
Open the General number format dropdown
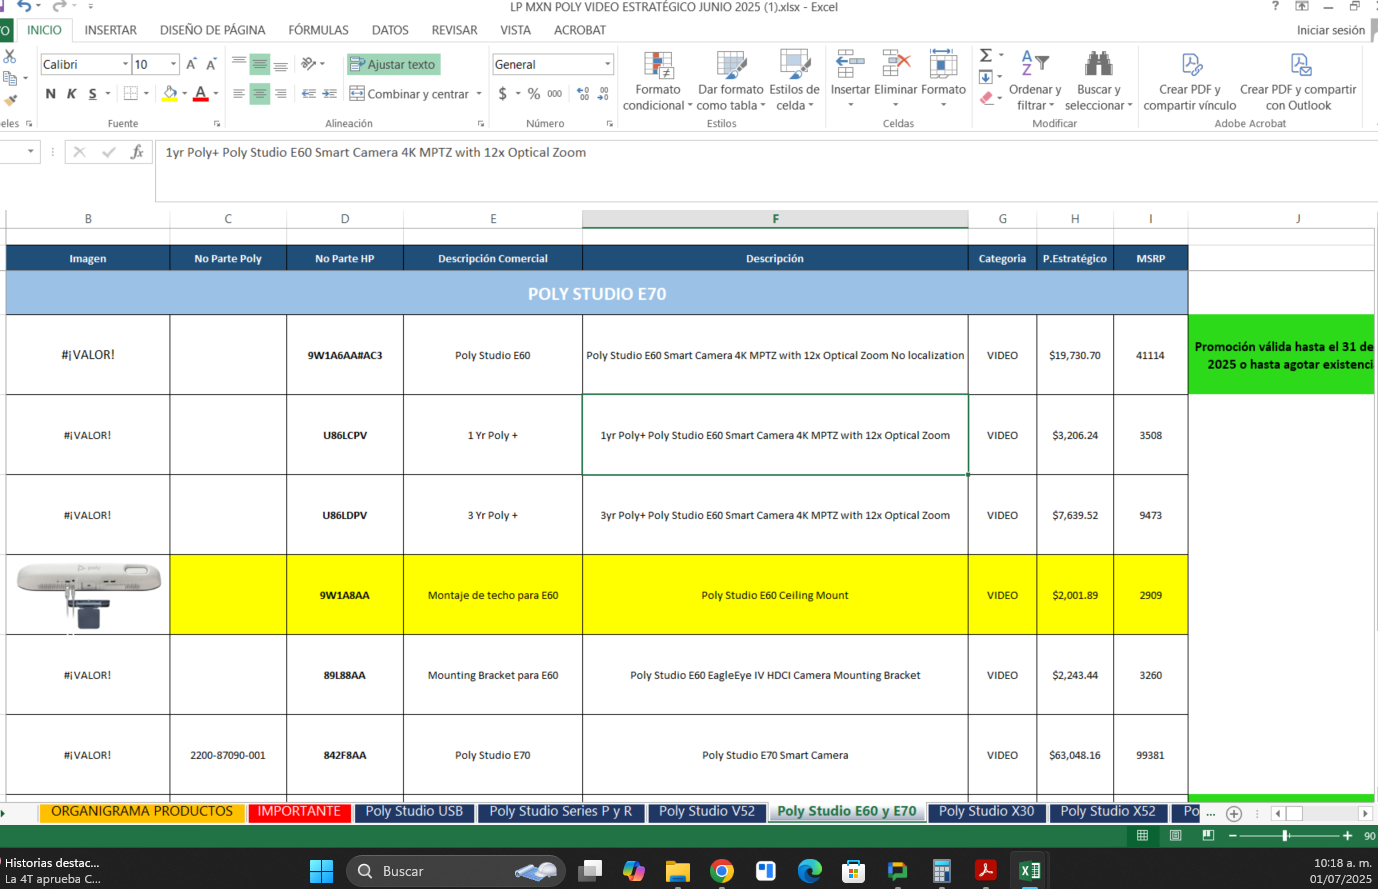(607, 64)
